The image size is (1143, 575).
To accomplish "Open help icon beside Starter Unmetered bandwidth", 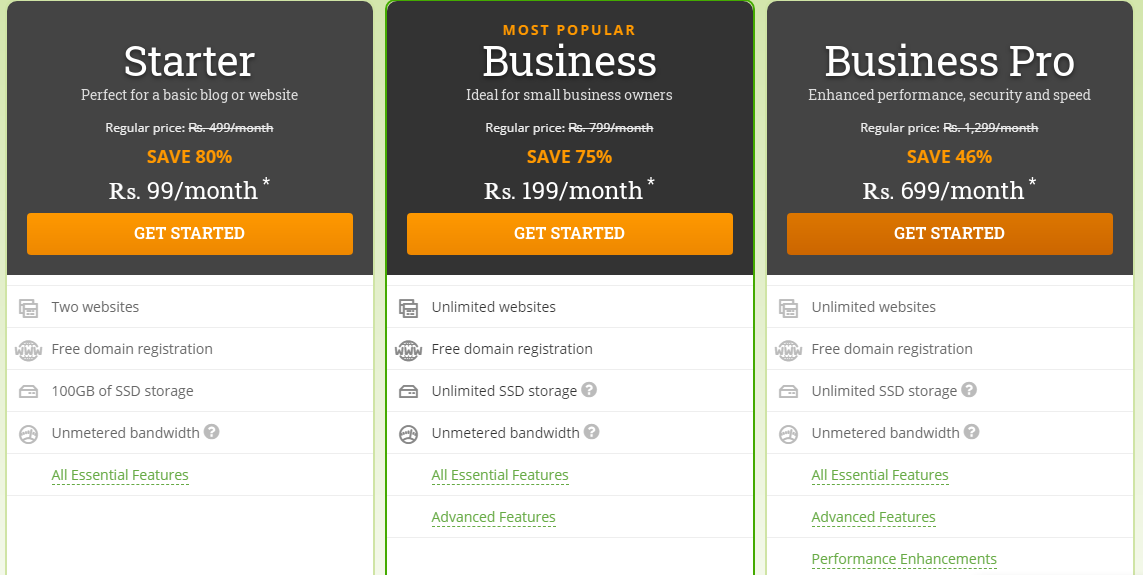I will pyautogui.click(x=211, y=431).
